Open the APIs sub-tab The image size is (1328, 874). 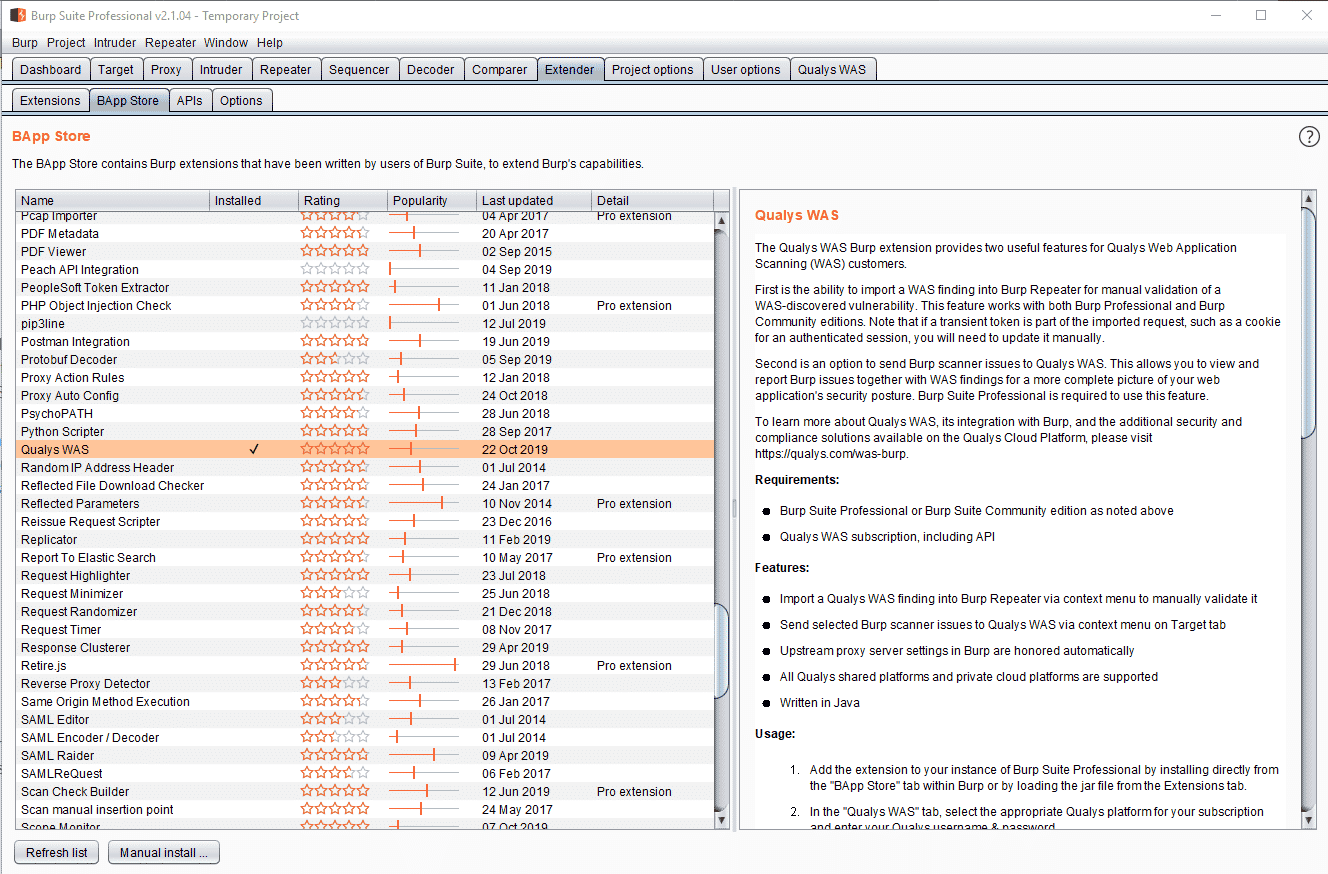pyautogui.click(x=190, y=100)
